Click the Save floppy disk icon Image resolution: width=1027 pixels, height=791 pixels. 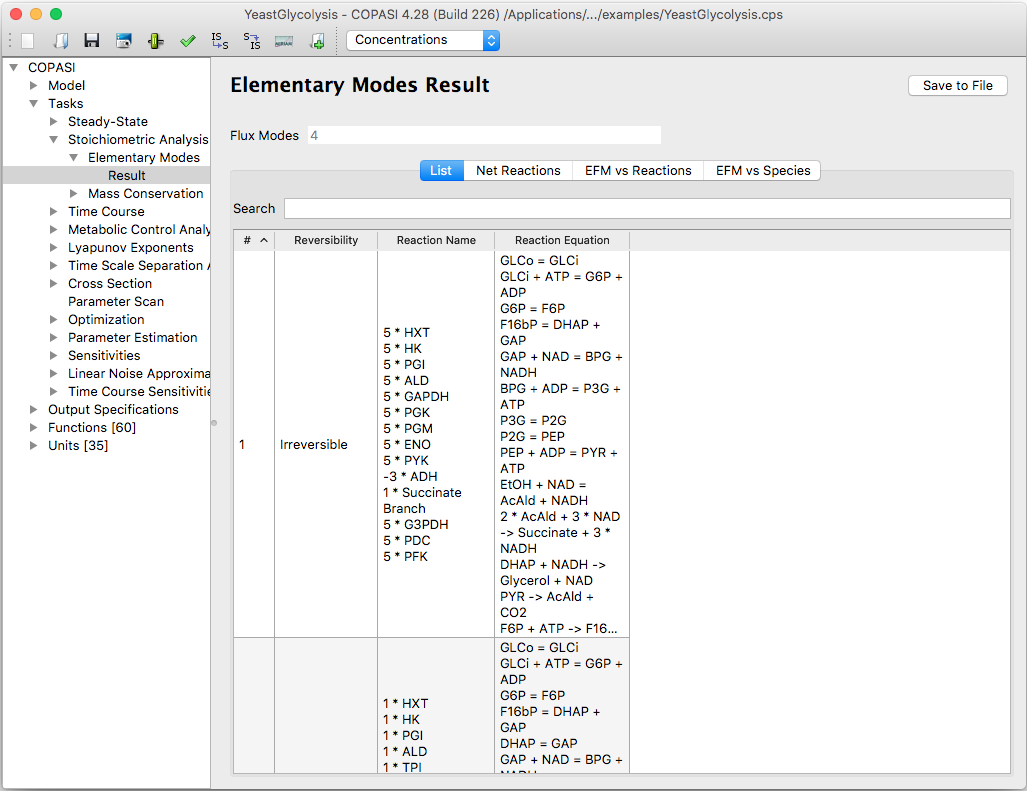click(92, 41)
